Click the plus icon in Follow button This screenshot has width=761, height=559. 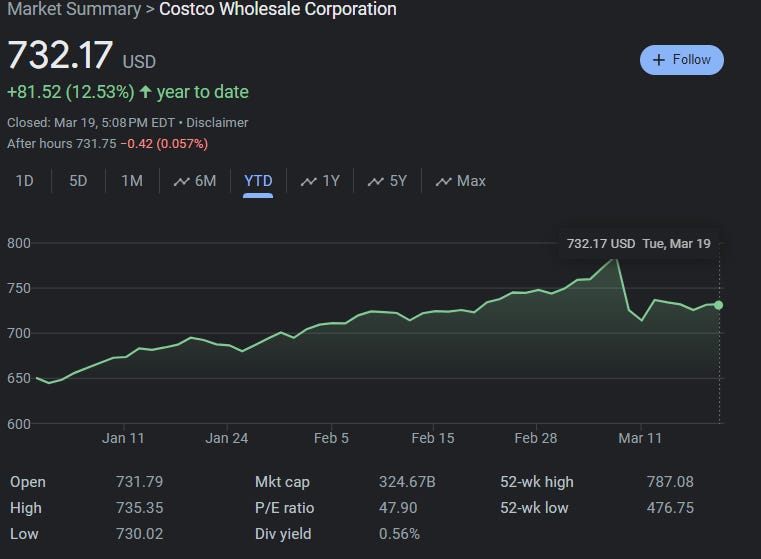click(659, 60)
